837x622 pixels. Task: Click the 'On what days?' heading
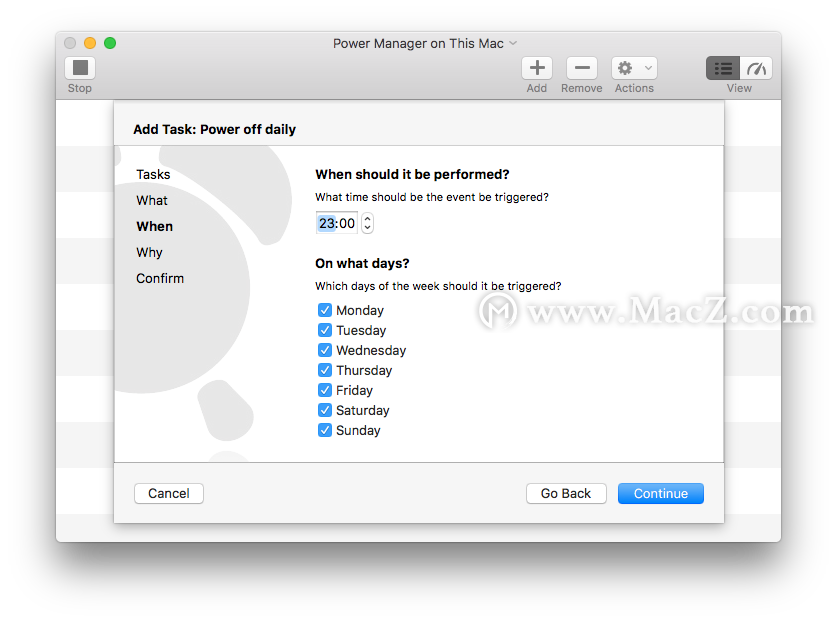pyautogui.click(x=362, y=263)
